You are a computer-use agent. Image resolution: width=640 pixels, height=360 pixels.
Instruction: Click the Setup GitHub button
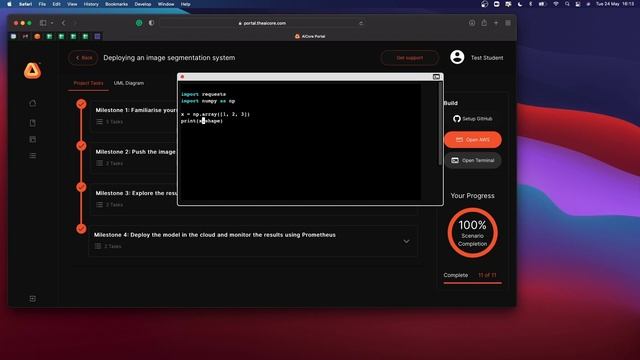[x=473, y=119]
